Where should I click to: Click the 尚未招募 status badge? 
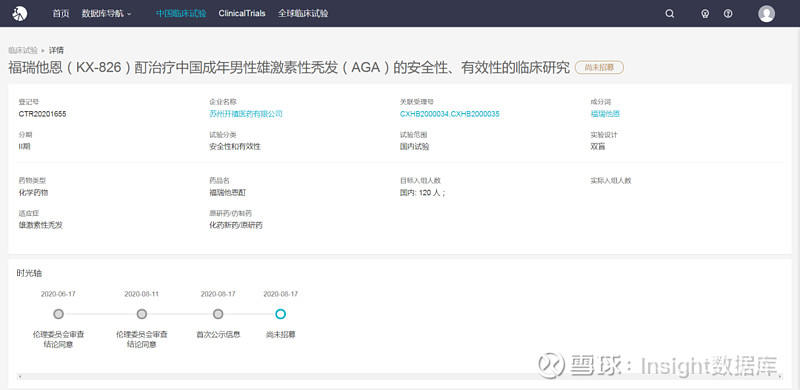(599, 67)
